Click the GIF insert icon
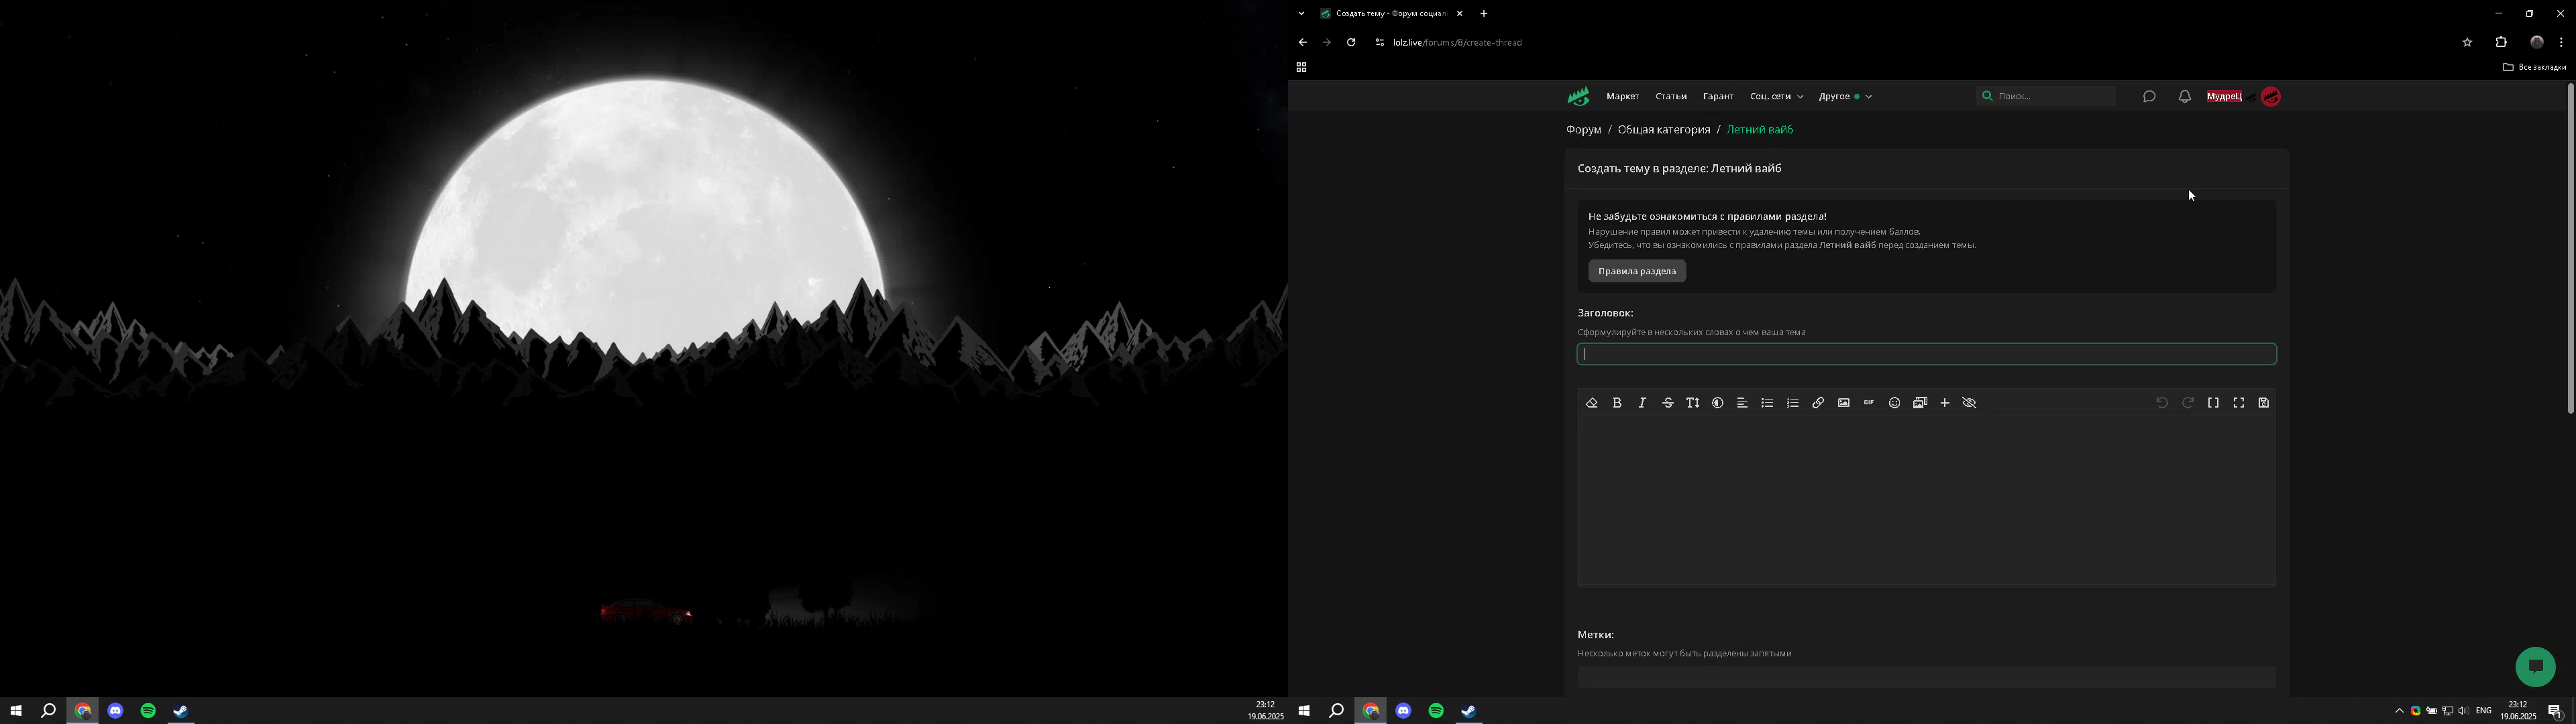Viewport: 2576px width, 724px height. click(1868, 403)
